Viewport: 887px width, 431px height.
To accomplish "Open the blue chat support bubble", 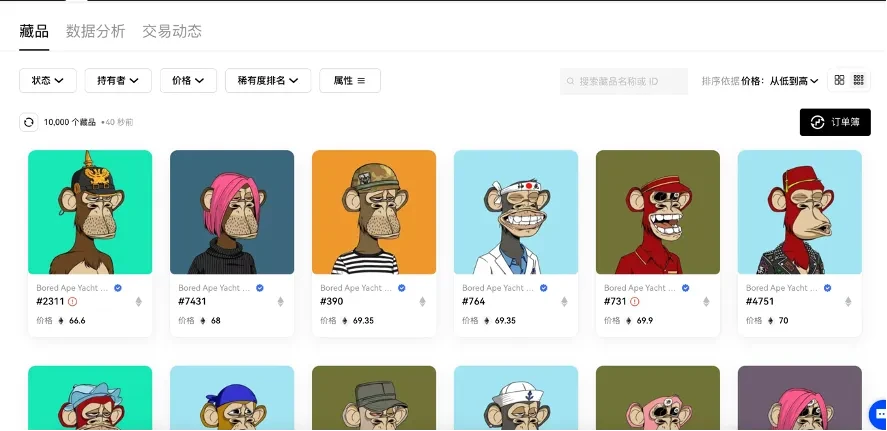I will pyautogui.click(x=879, y=413).
